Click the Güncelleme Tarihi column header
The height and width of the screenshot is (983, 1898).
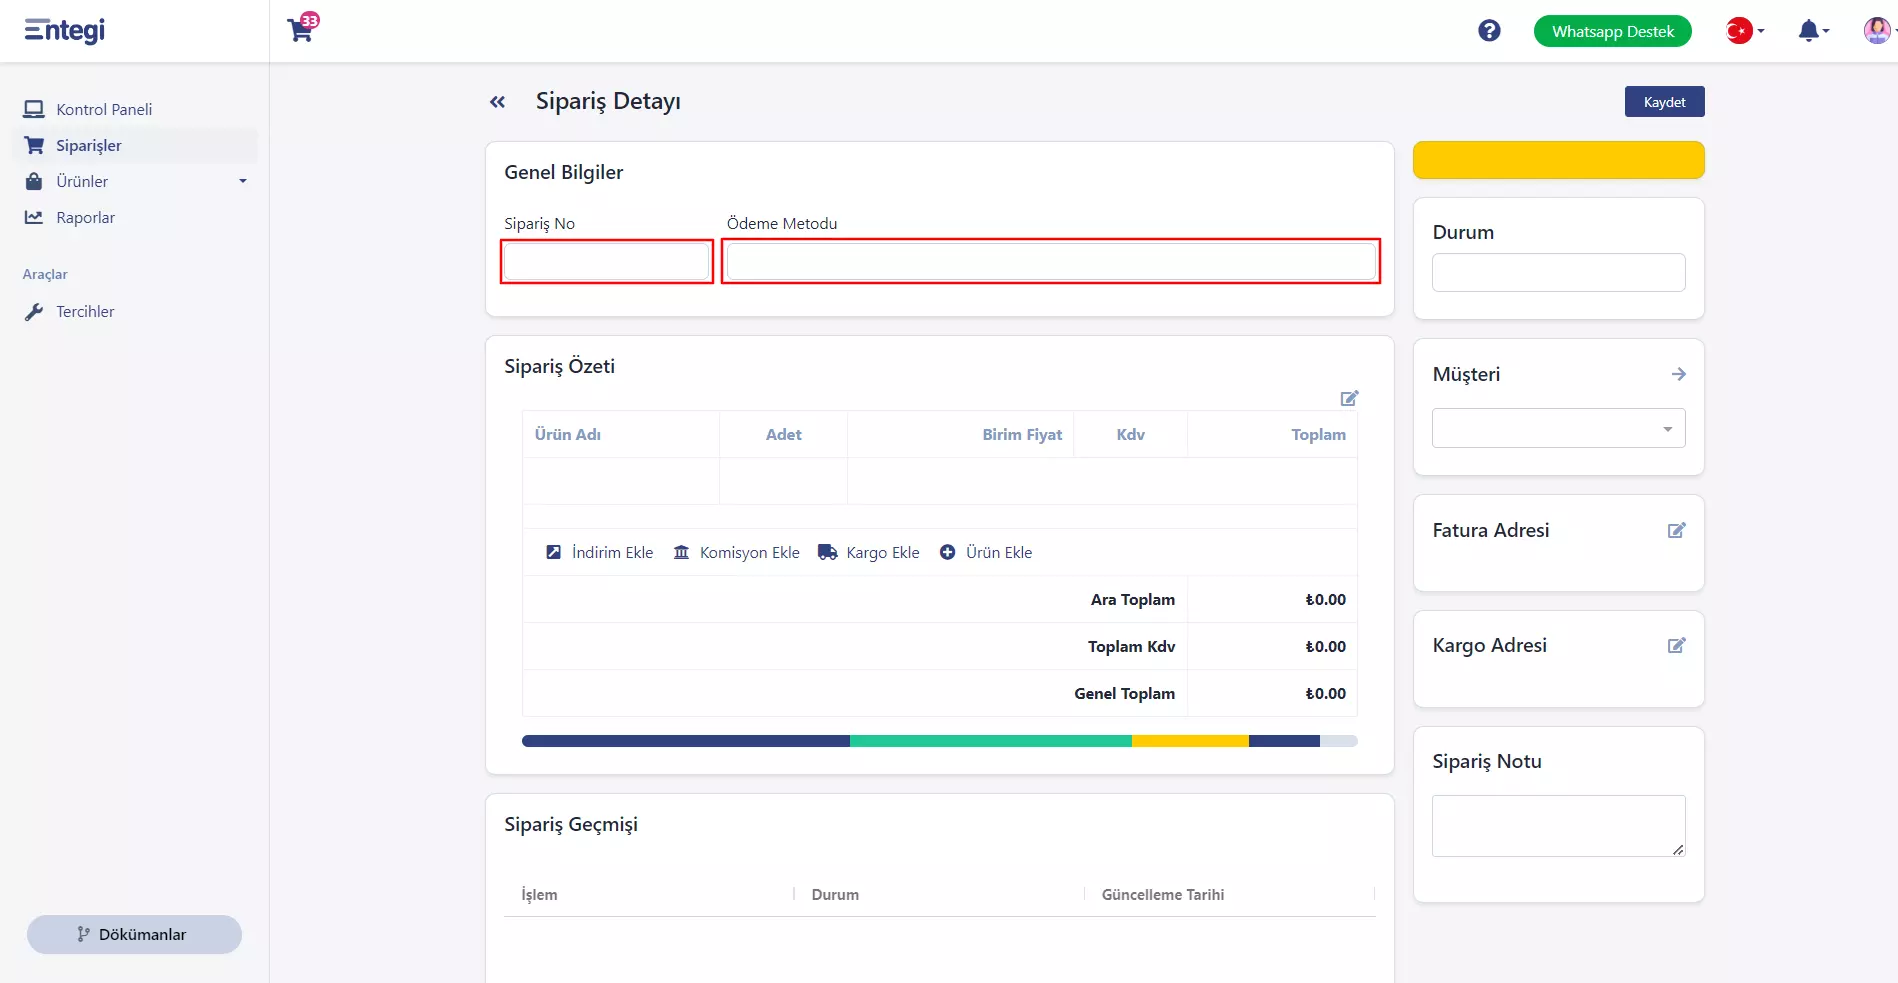pos(1163,895)
